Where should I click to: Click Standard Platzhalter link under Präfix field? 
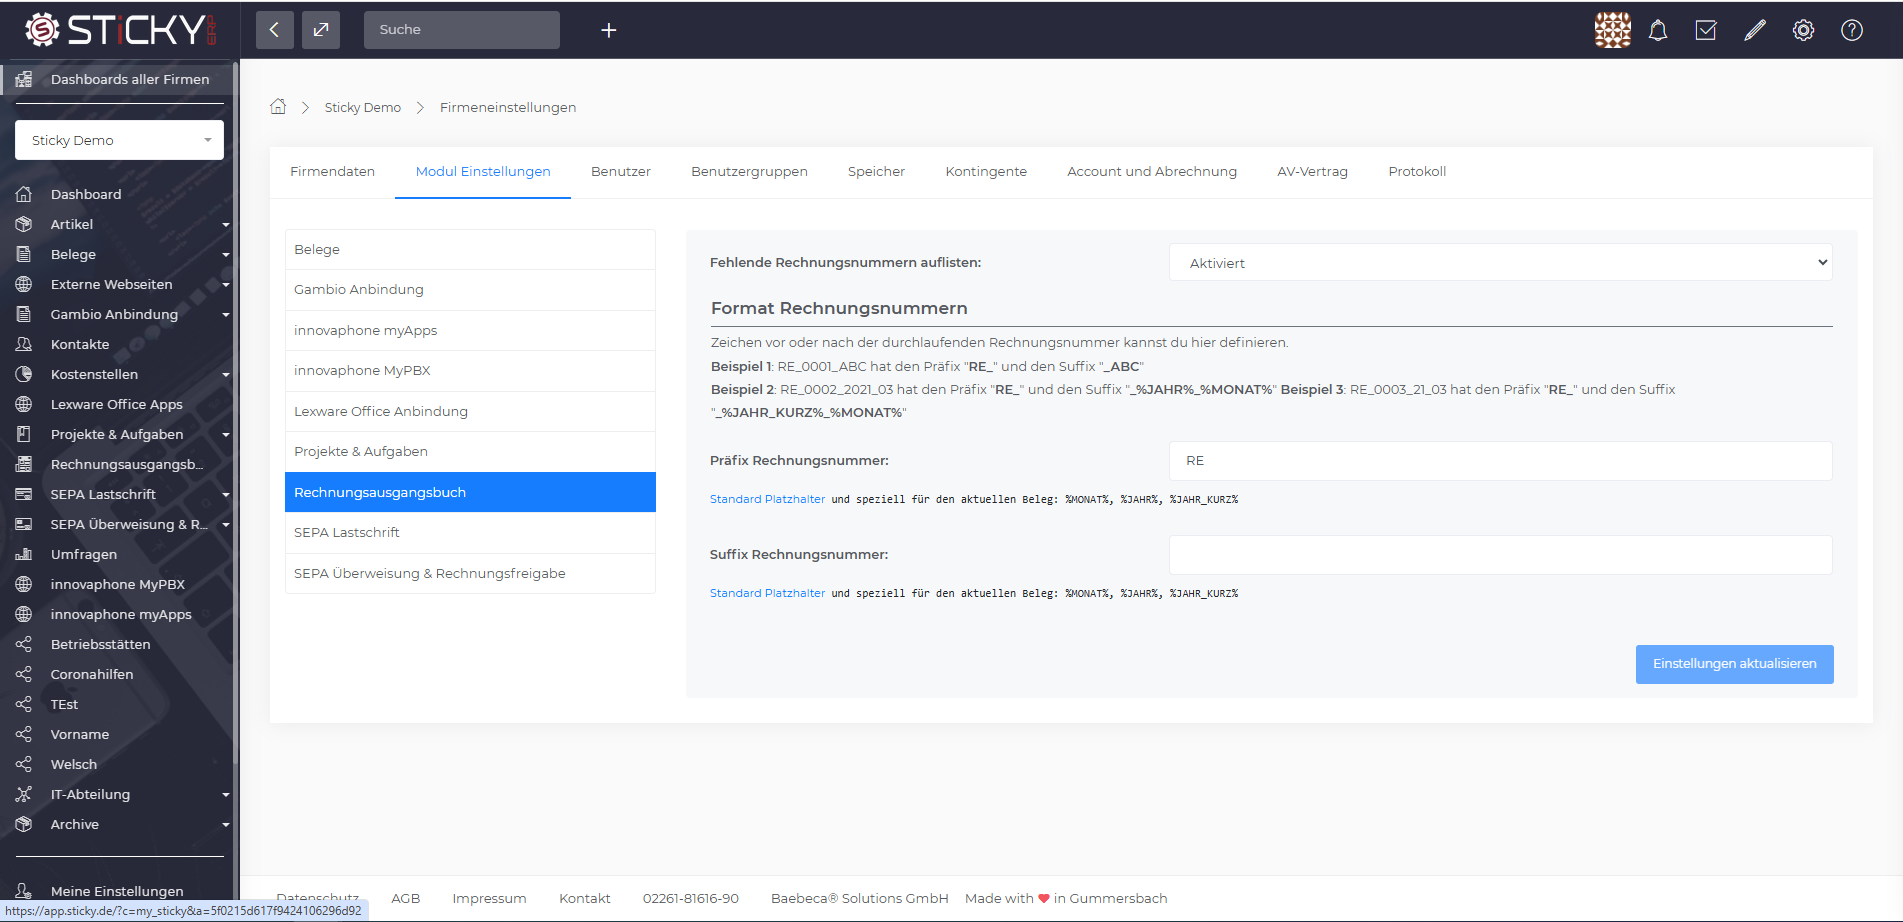767,499
